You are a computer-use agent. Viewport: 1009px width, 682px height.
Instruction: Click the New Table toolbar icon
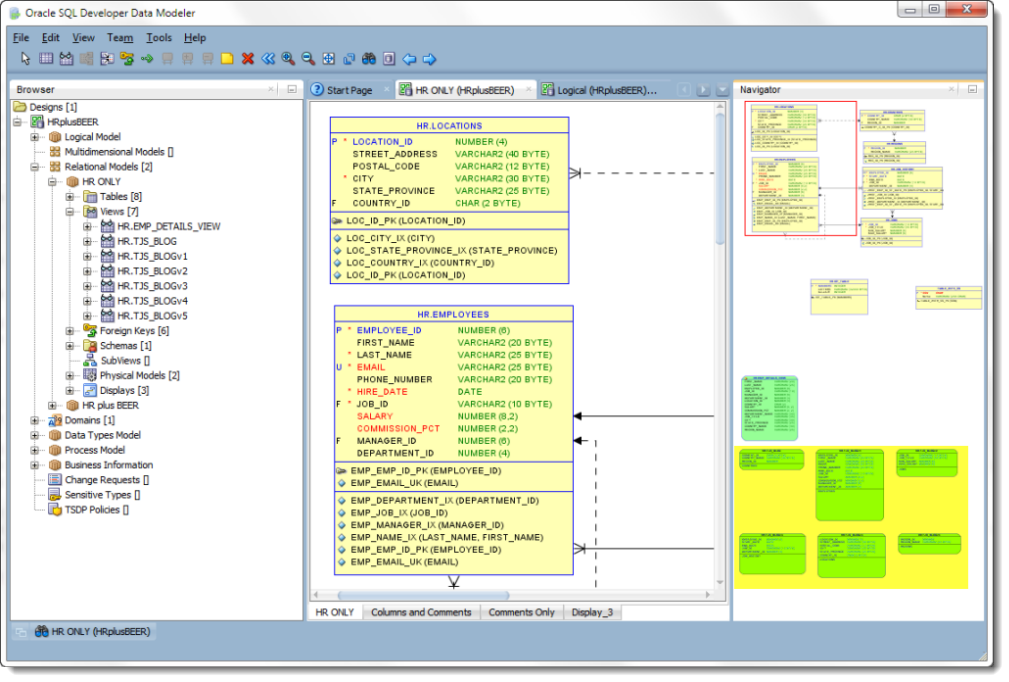[46, 59]
